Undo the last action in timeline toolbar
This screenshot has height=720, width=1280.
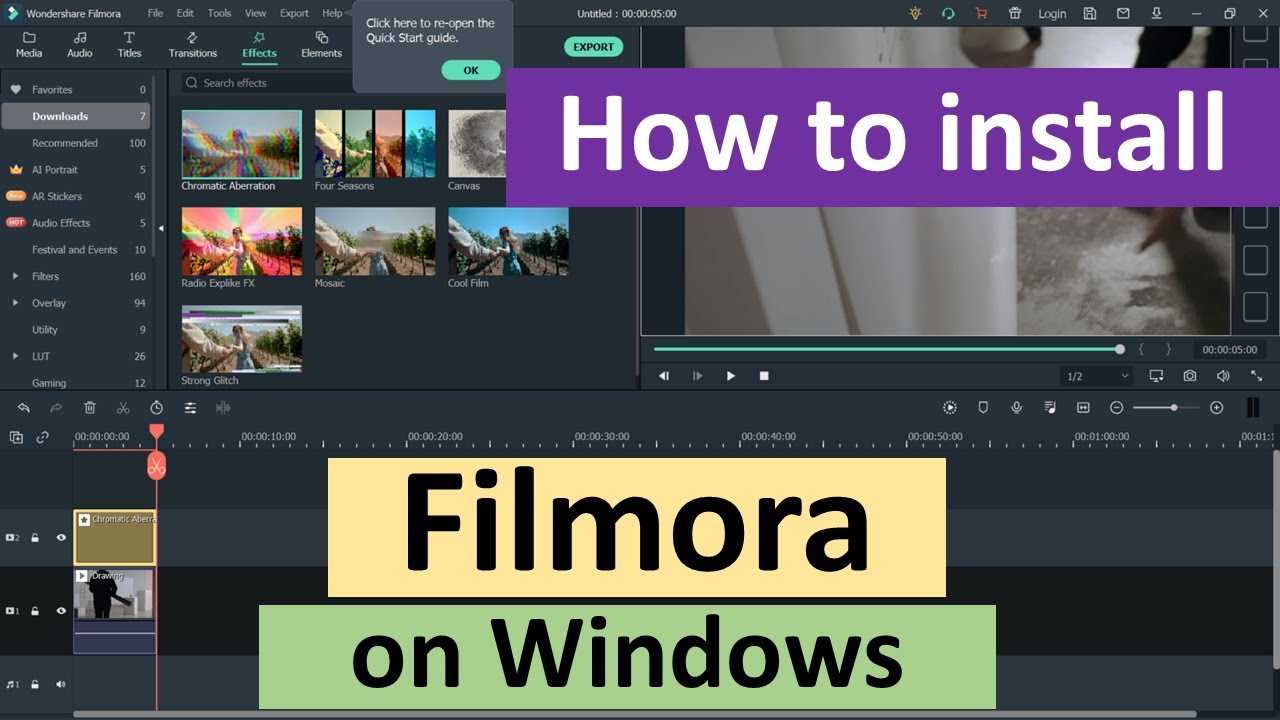pos(24,408)
